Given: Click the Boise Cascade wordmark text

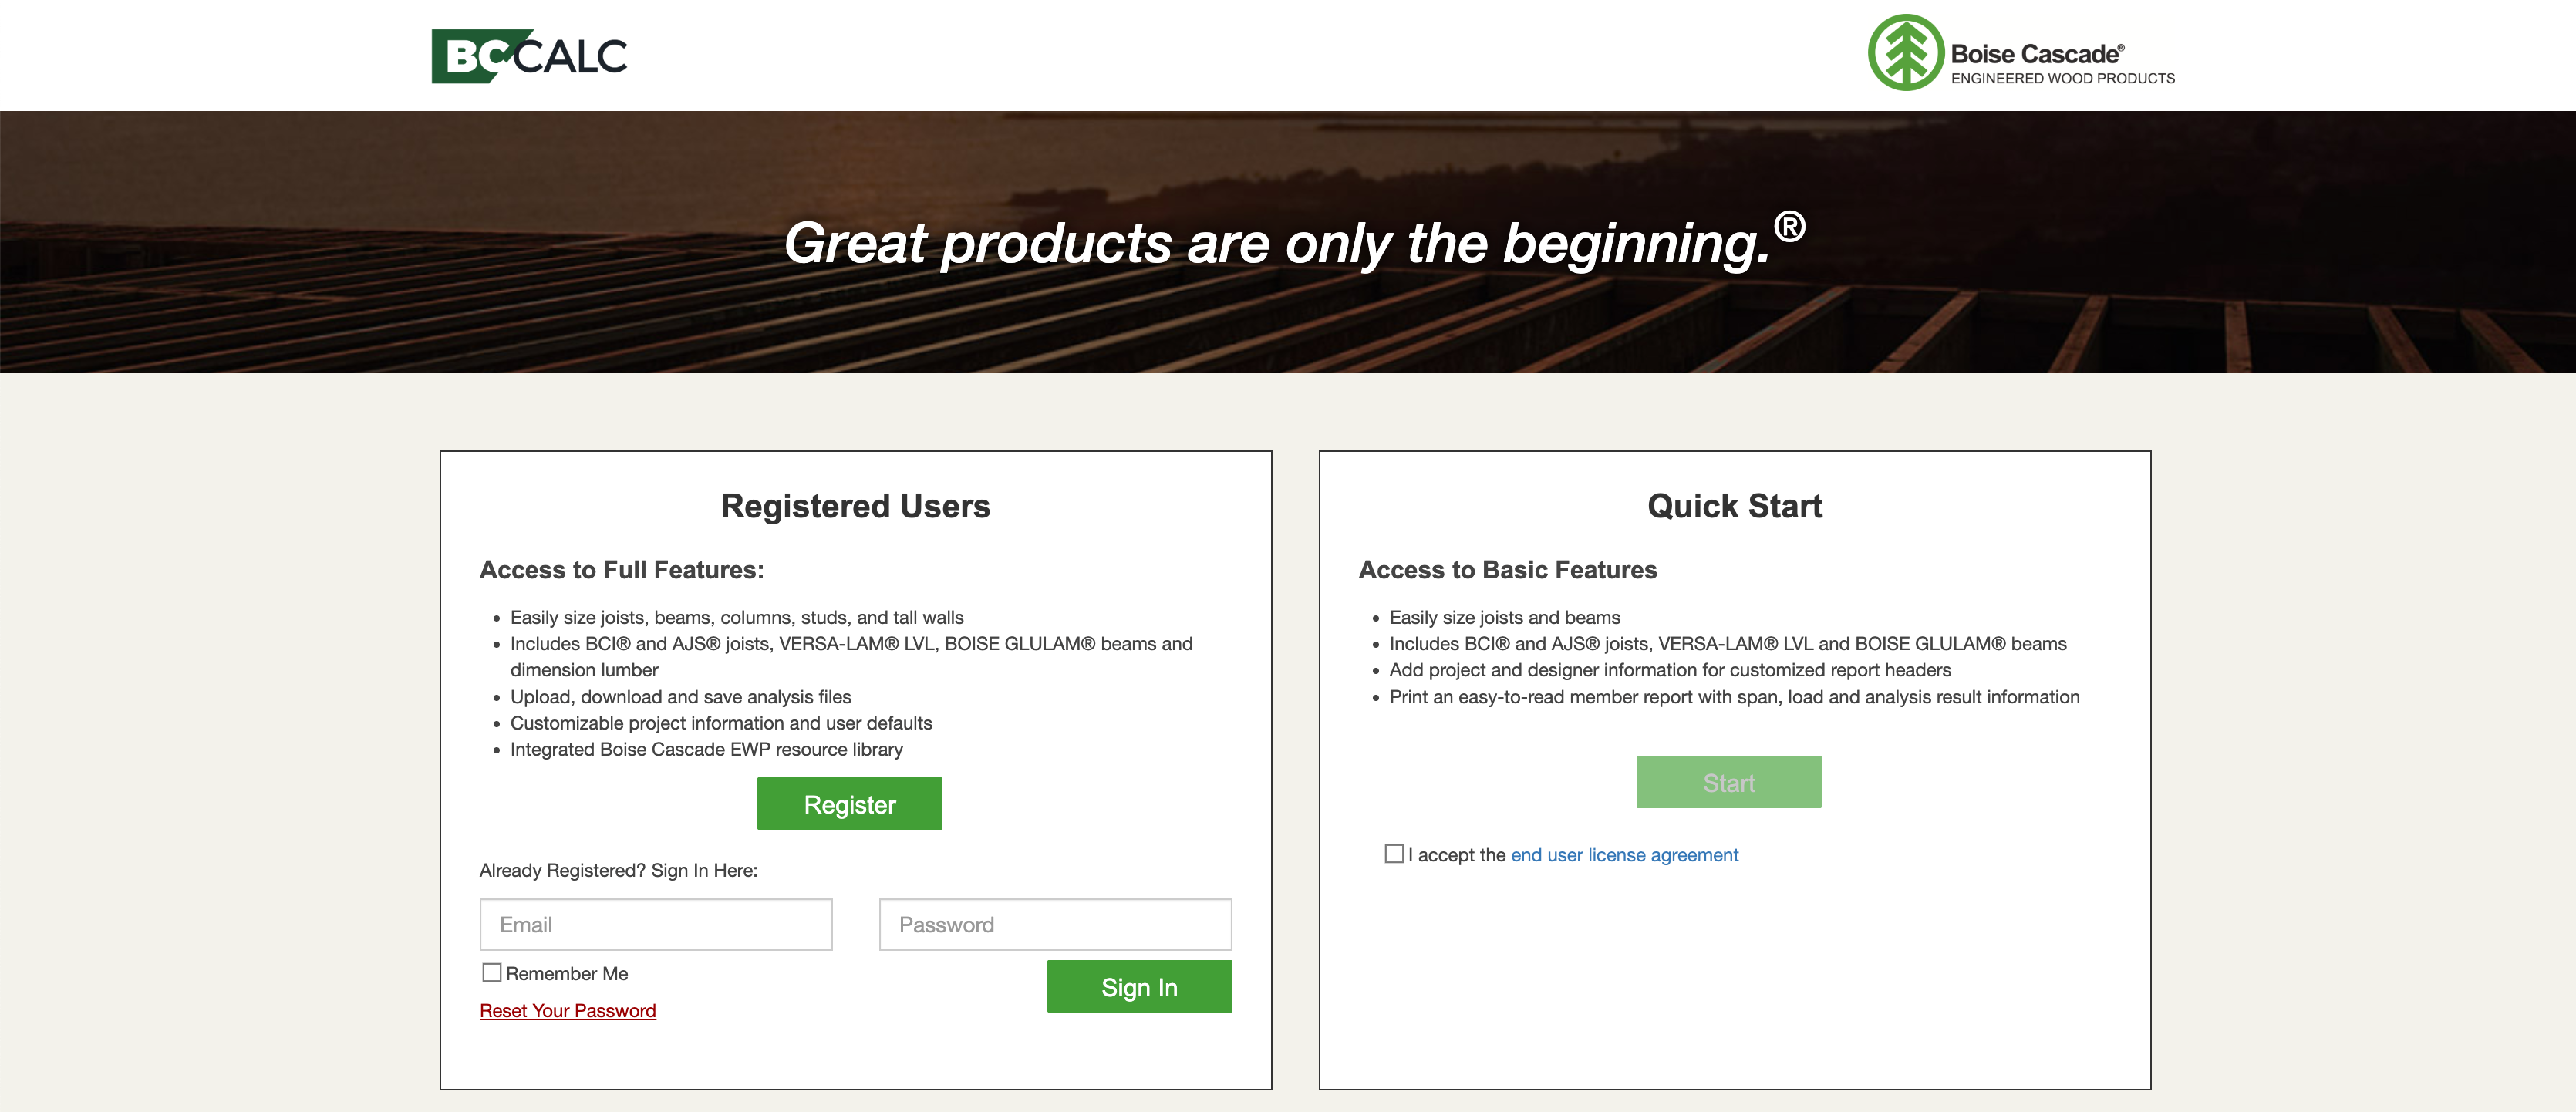Looking at the screenshot, I should (2035, 54).
